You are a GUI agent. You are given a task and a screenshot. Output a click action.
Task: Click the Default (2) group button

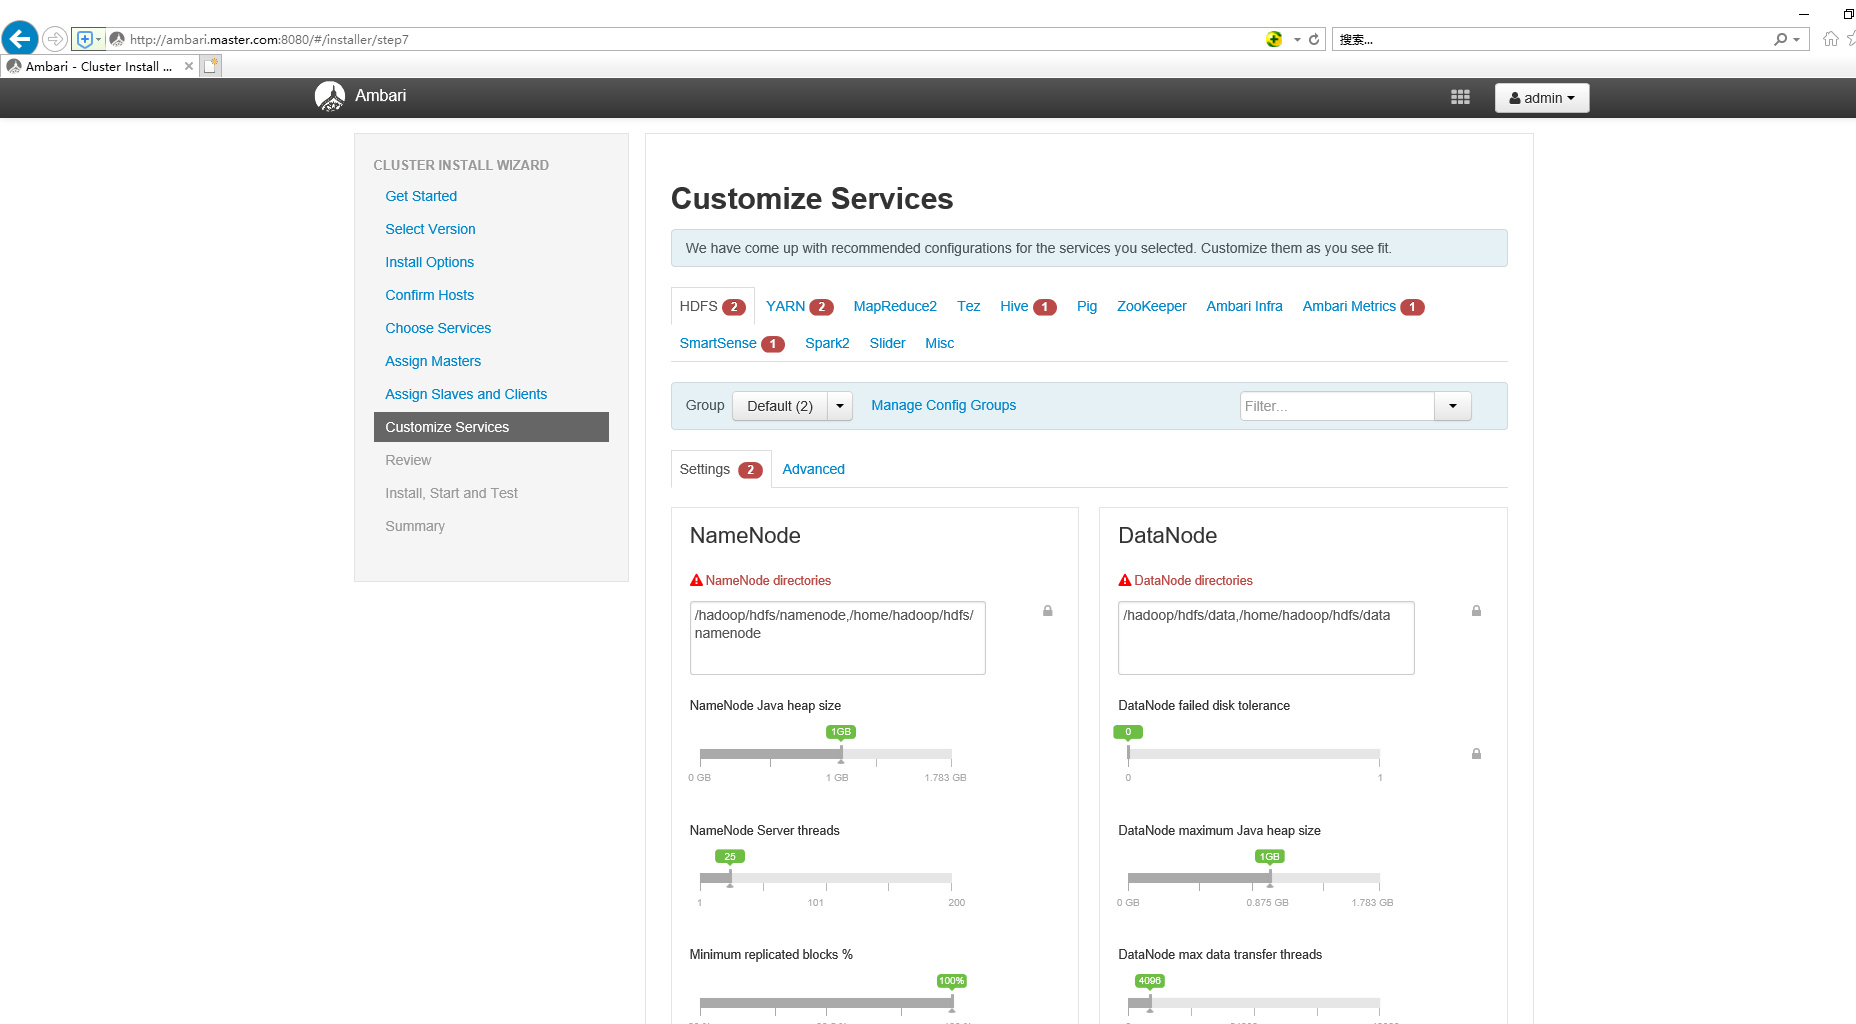tap(780, 406)
